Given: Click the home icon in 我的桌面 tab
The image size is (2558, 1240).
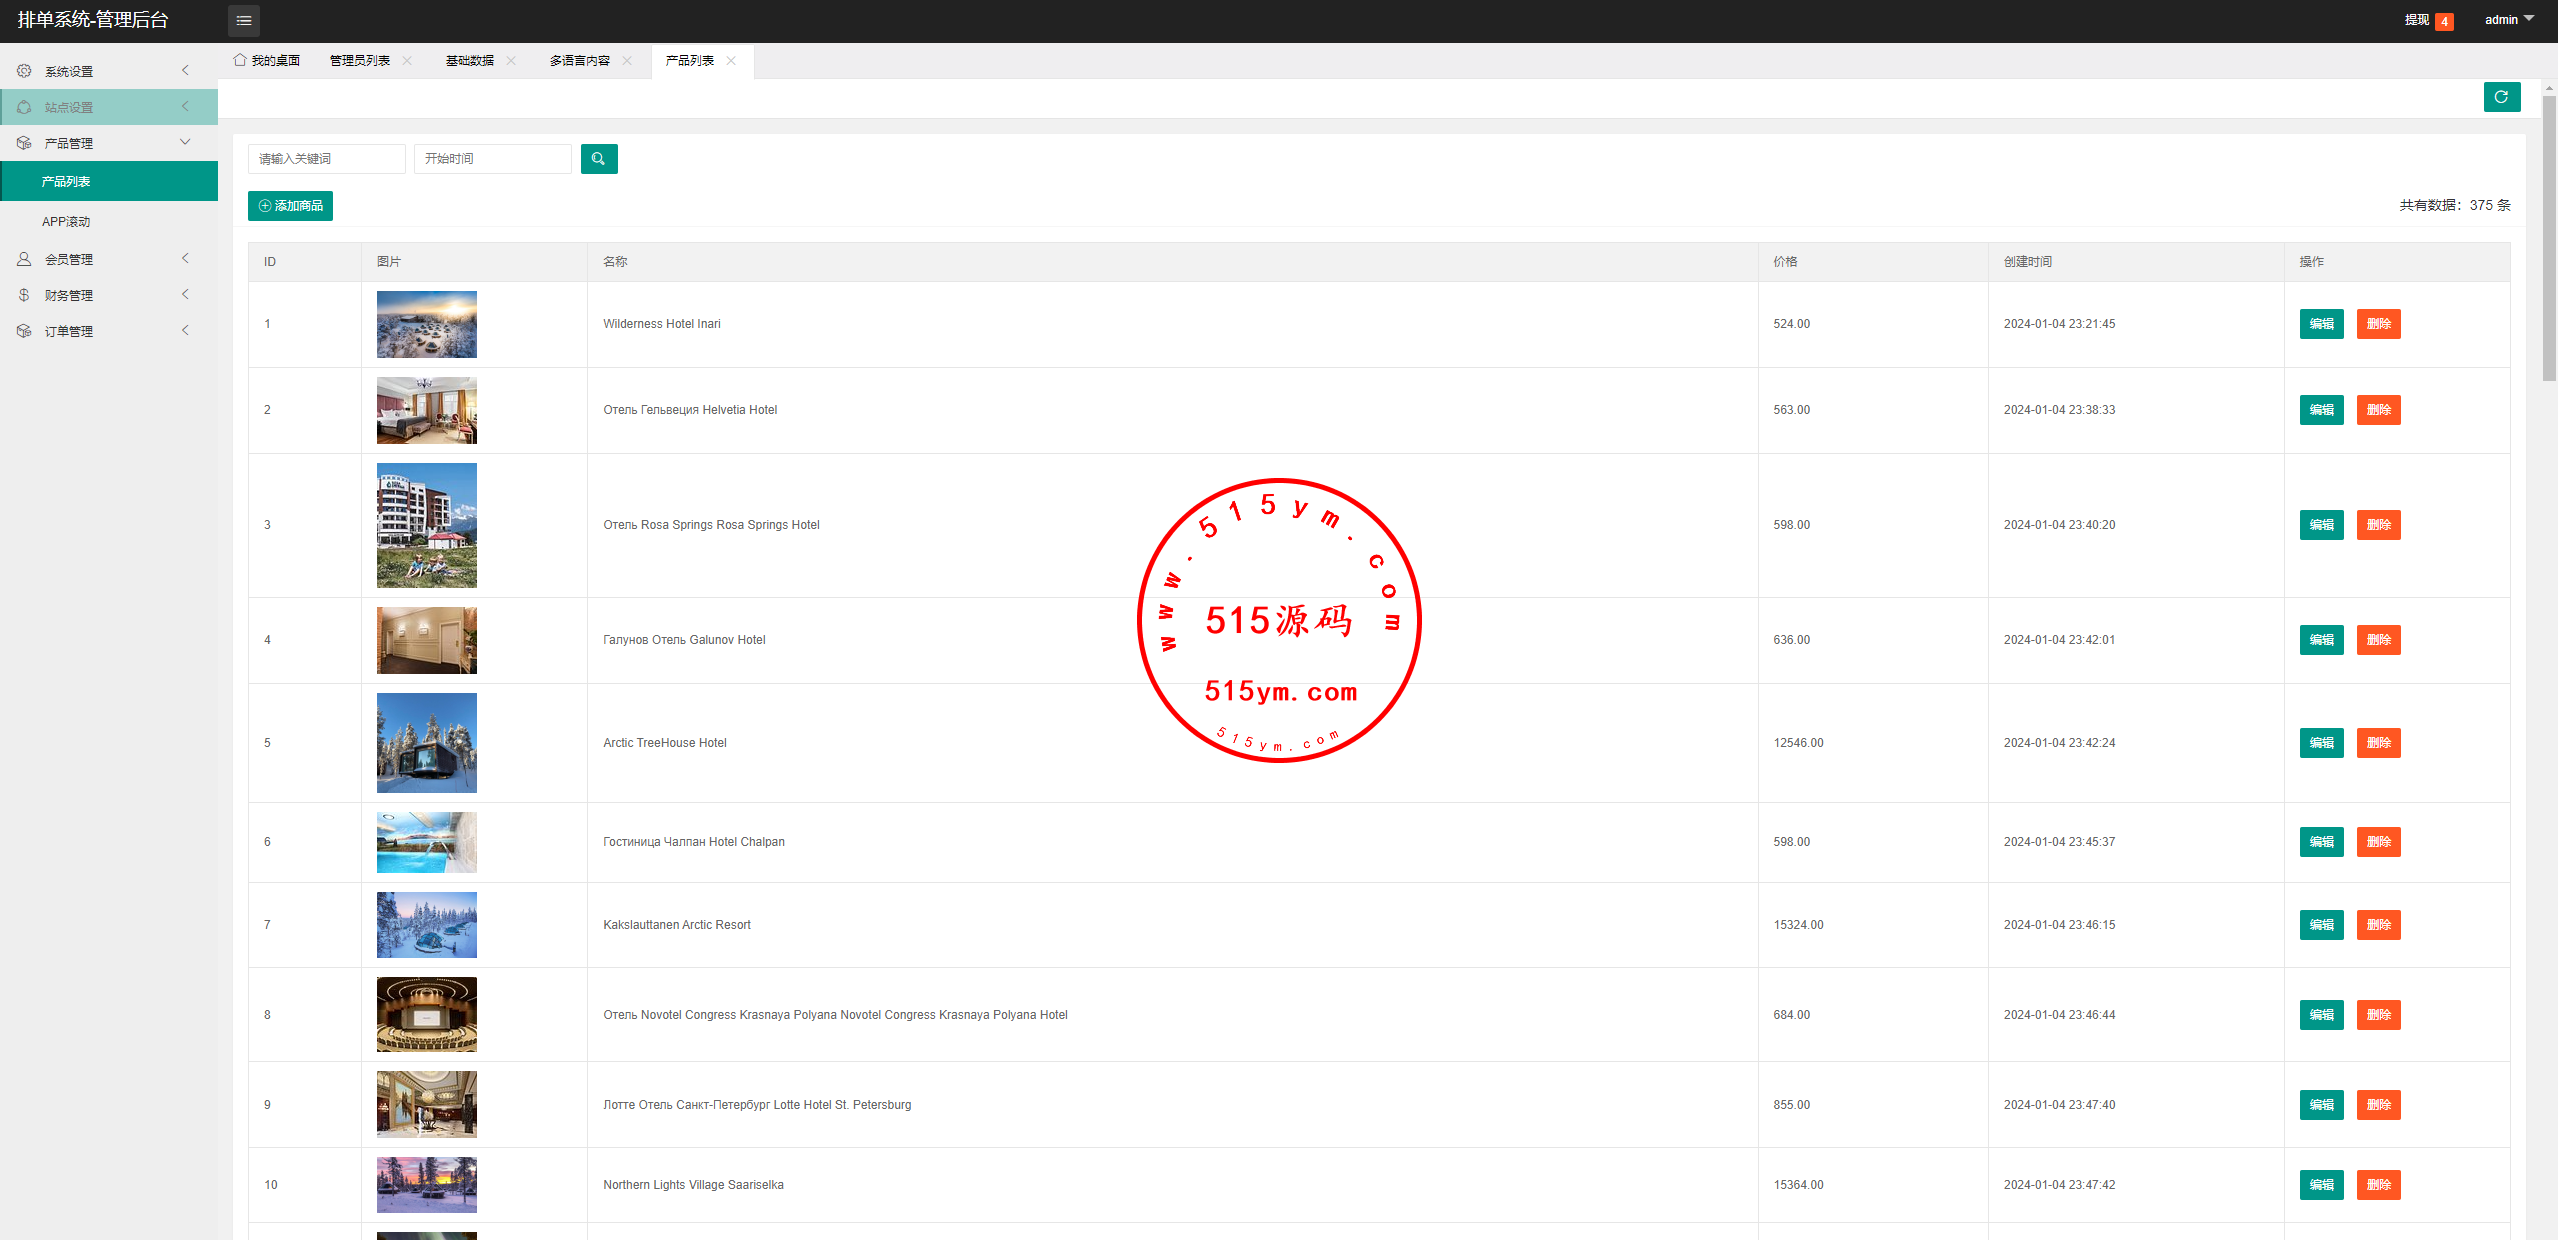Looking at the screenshot, I should tap(240, 60).
